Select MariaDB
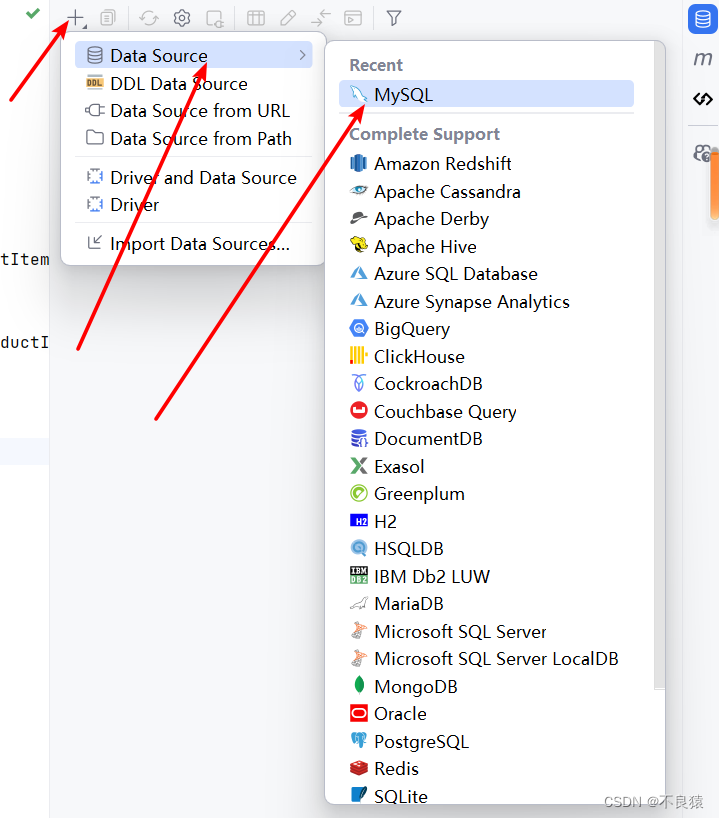Viewport: 719px width, 818px height. tap(486, 604)
